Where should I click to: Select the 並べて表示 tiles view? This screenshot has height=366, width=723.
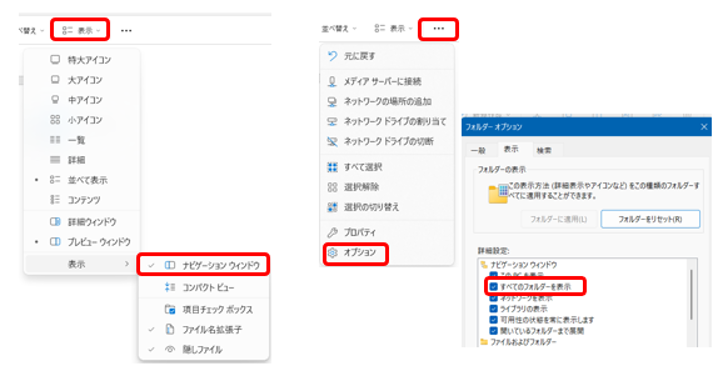point(82,180)
